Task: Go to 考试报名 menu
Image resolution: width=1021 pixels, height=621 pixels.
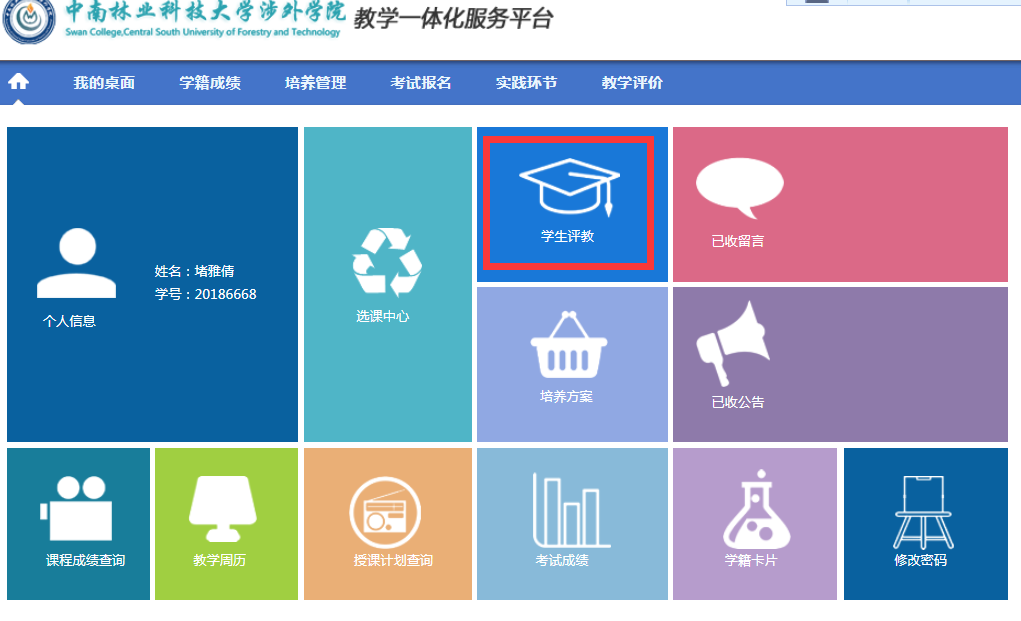Action: 421,83
